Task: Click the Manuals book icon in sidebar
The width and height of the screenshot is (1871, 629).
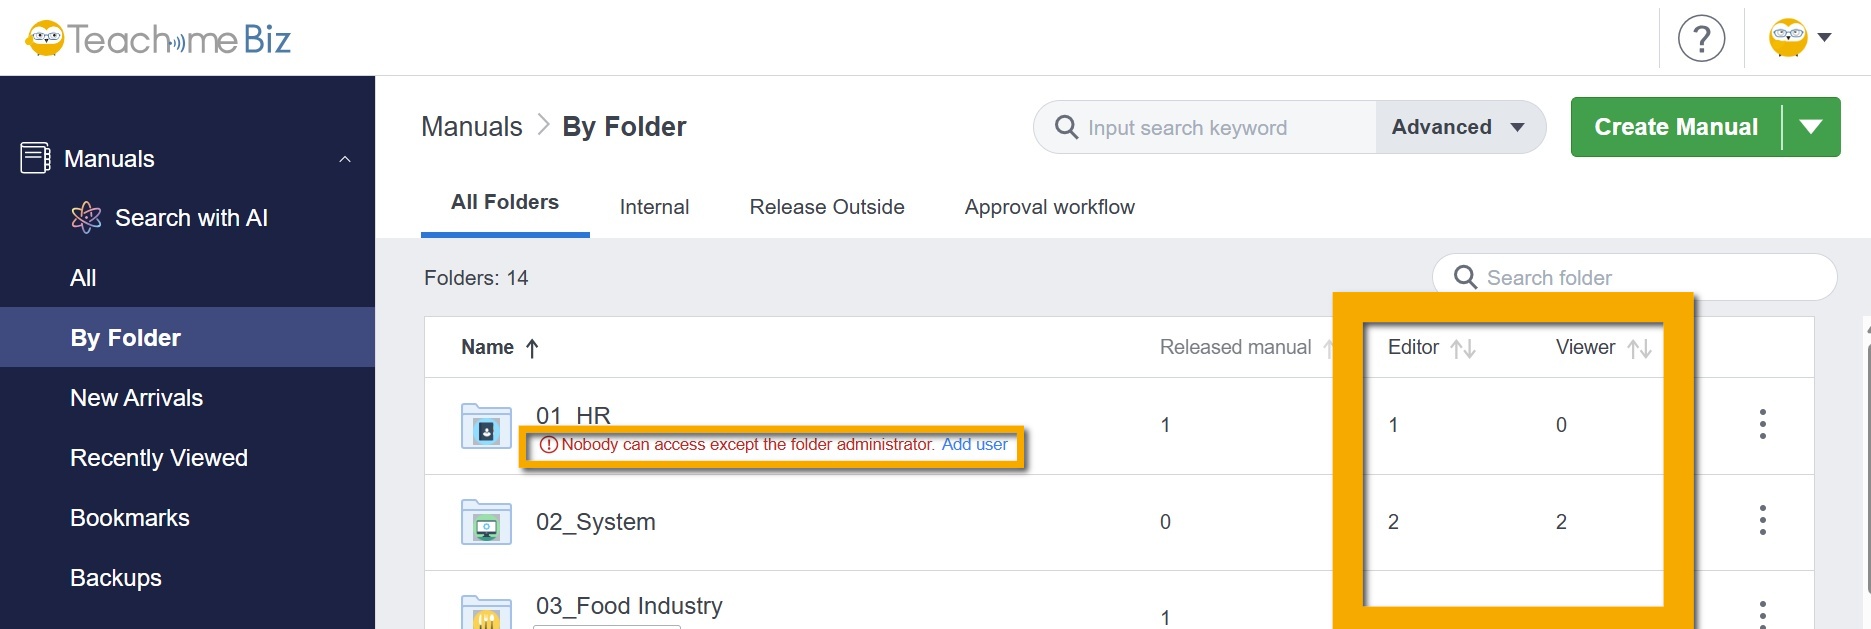Action: click(x=36, y=158)
